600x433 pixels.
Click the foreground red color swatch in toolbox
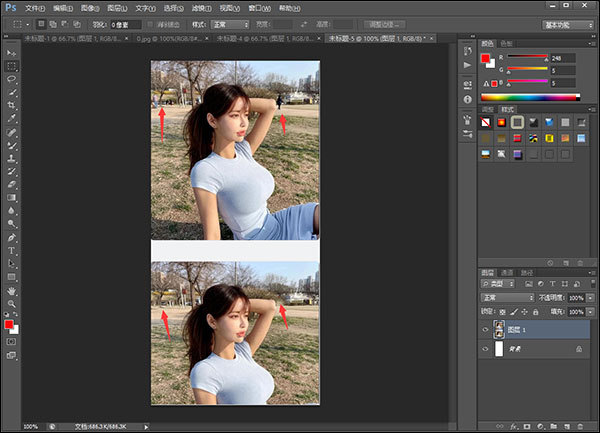pyautogui.click(x=10, y=325)
